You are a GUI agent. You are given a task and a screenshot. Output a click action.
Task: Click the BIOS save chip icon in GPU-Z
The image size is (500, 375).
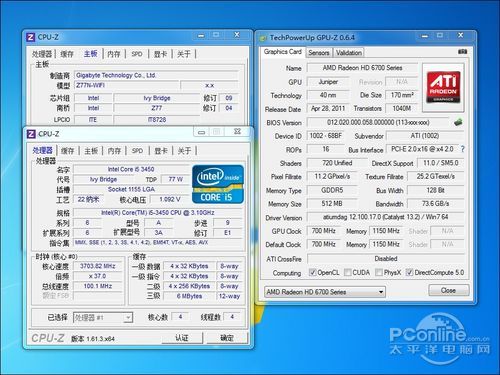click(458, 122)
